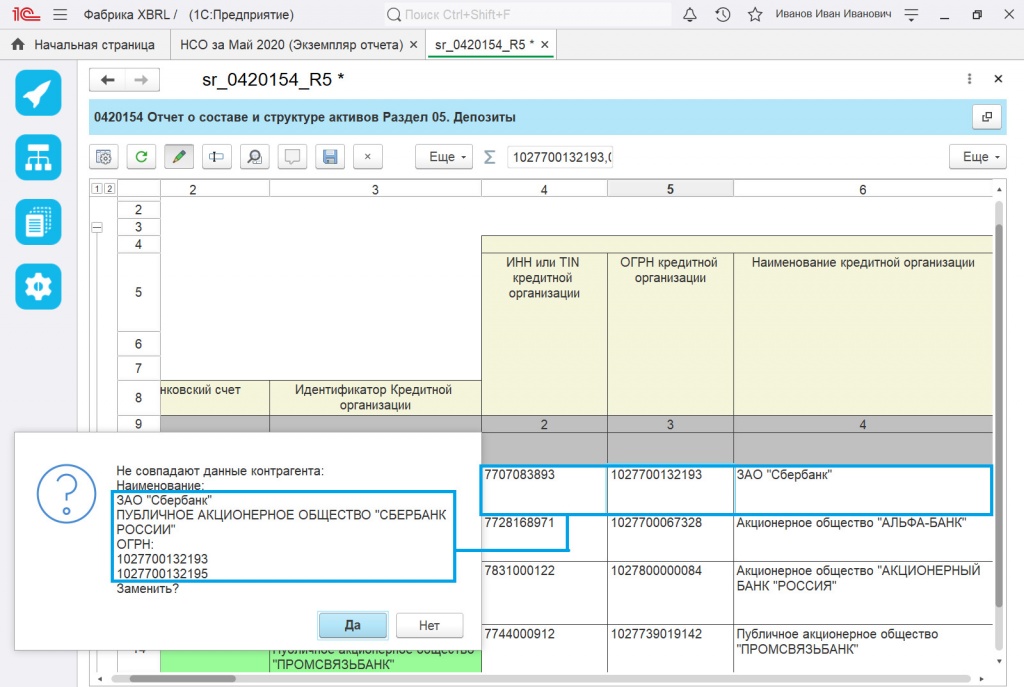Select grouping level 2 button
Viewport: 1024px width, 687px height.
pyautogui.click(x=110, y=189)
